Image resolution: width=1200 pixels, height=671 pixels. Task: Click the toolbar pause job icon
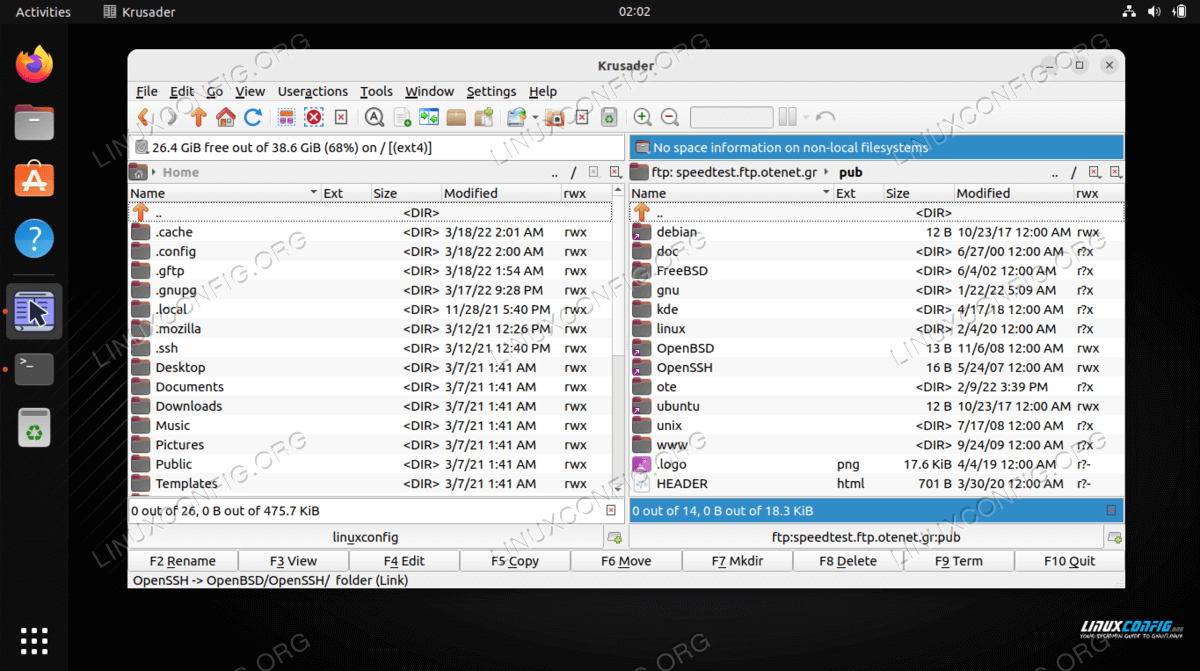click(787, 118)
